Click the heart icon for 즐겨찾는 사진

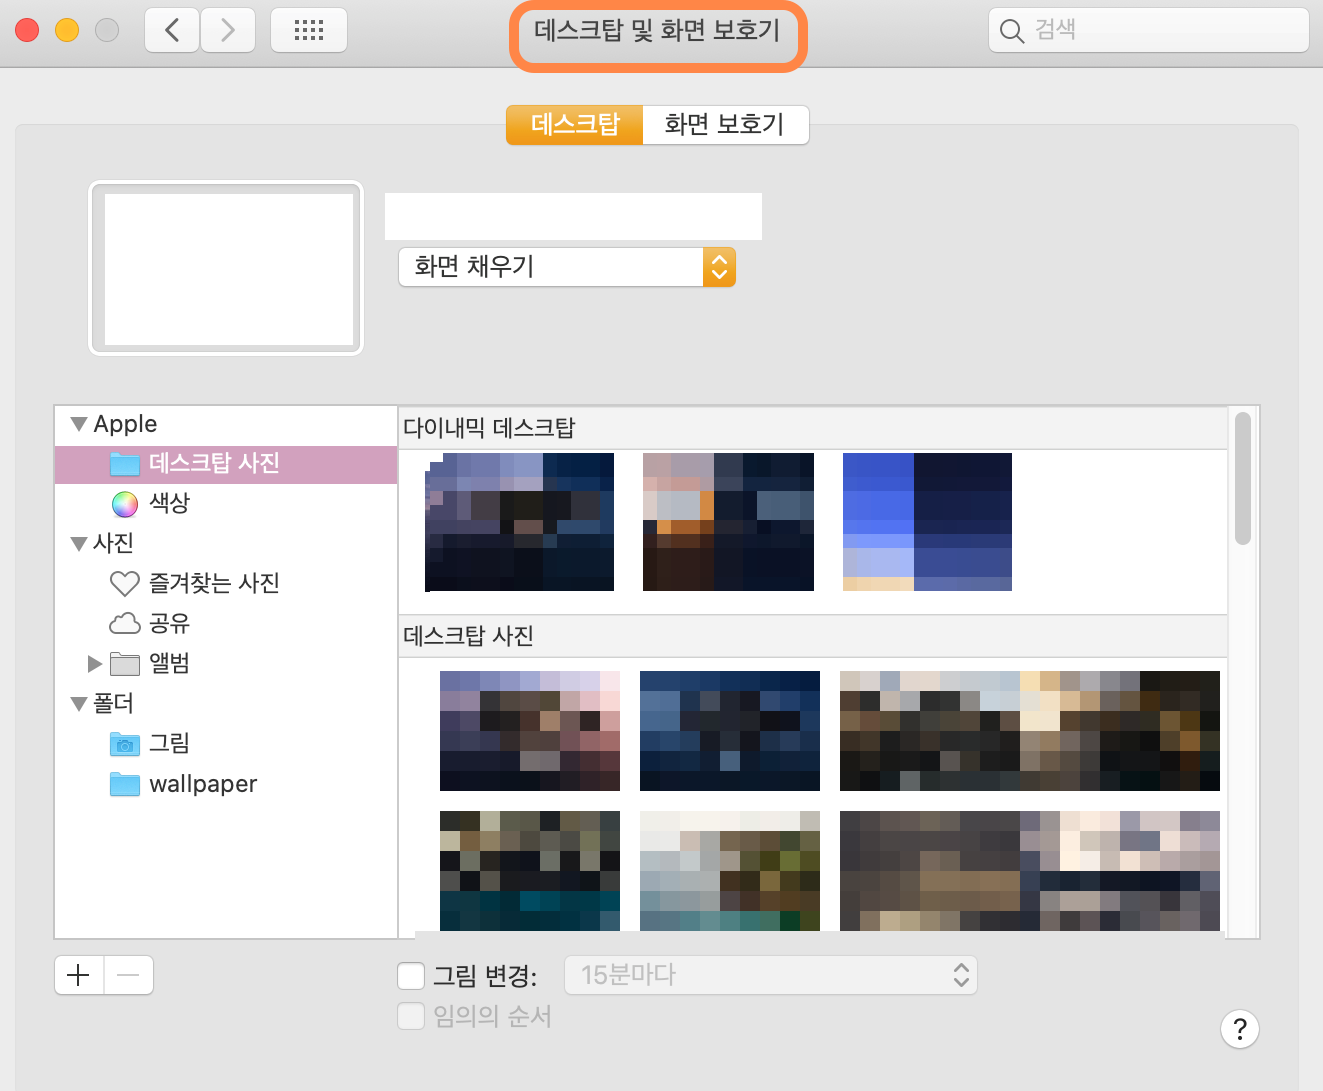pyautogui.click(x=124, y=583)
